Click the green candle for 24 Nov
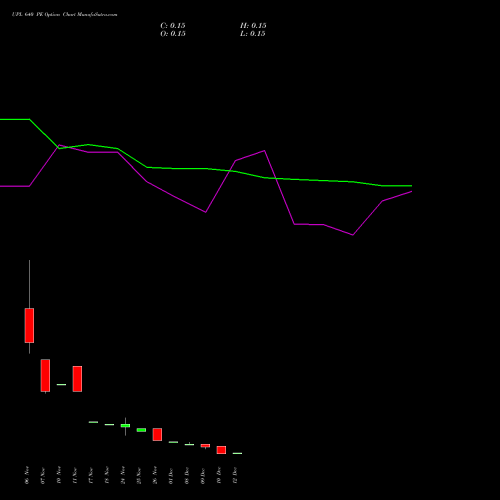 click(125, 426)
